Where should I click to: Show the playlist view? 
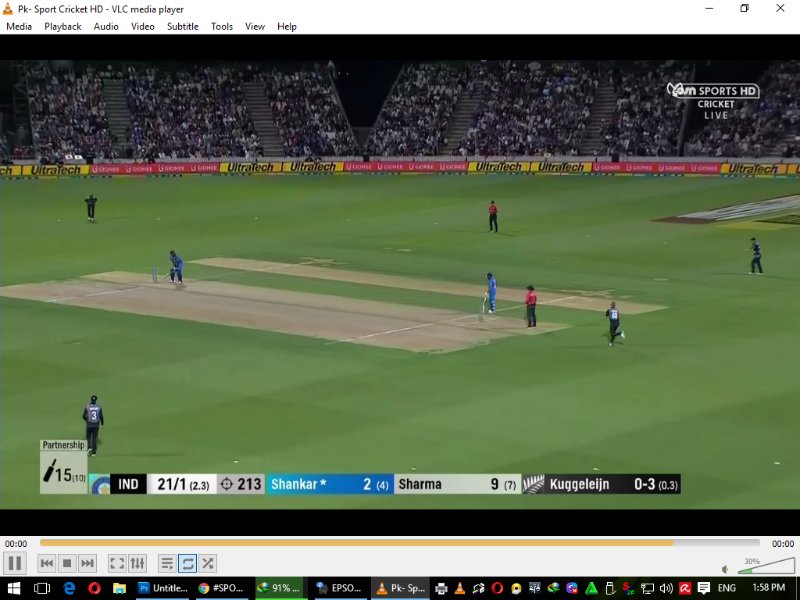[x=167, y=564]
